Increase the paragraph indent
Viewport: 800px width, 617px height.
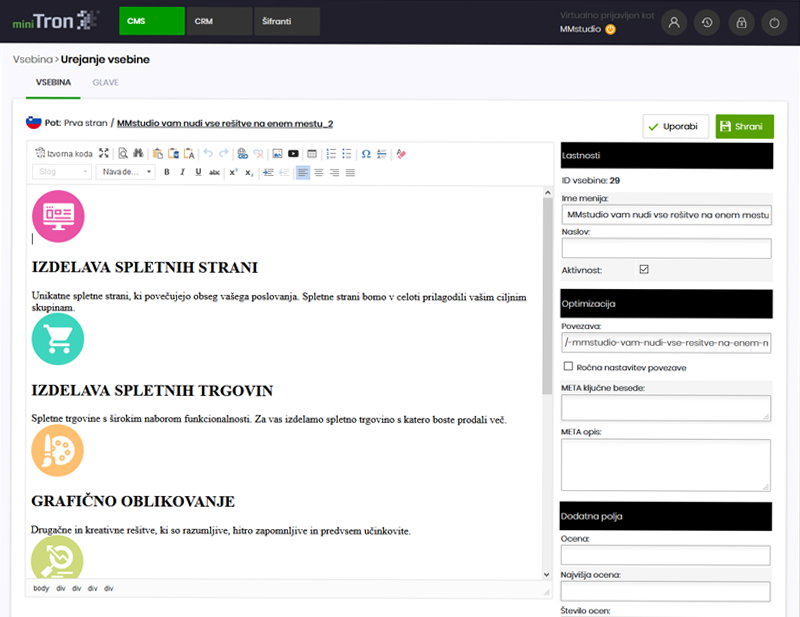pos(268,172)
